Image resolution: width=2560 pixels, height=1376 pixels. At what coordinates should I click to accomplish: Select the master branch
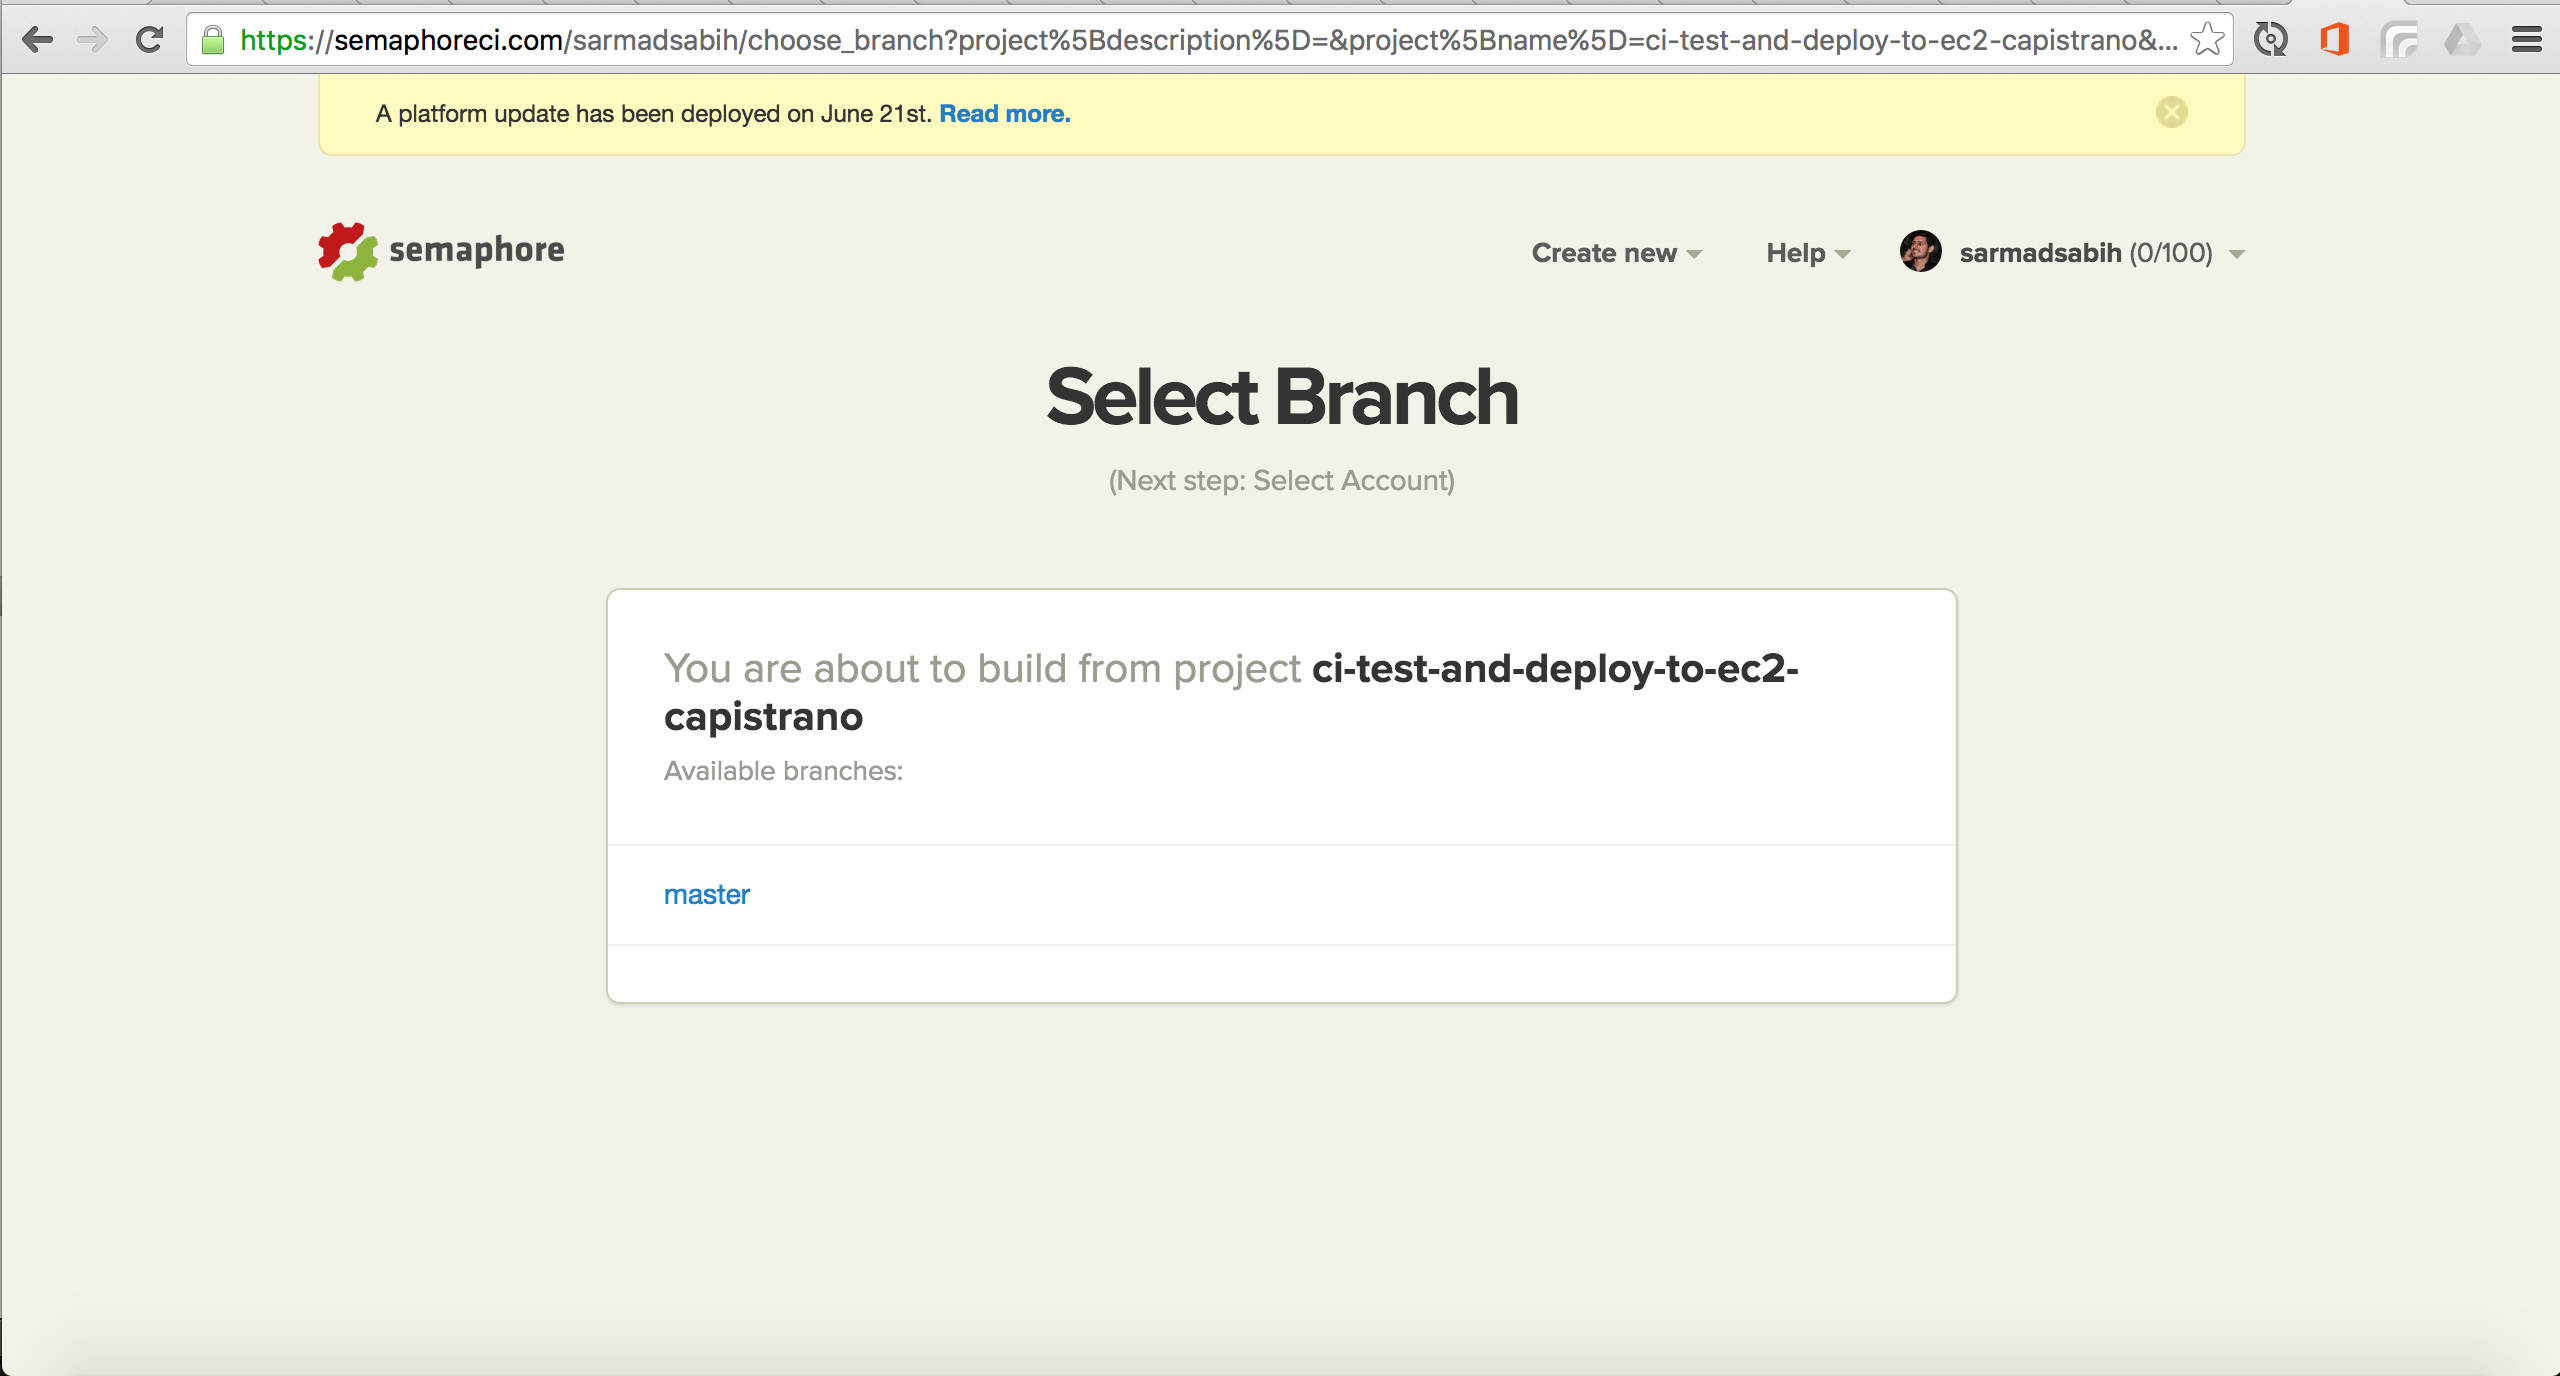707,894
